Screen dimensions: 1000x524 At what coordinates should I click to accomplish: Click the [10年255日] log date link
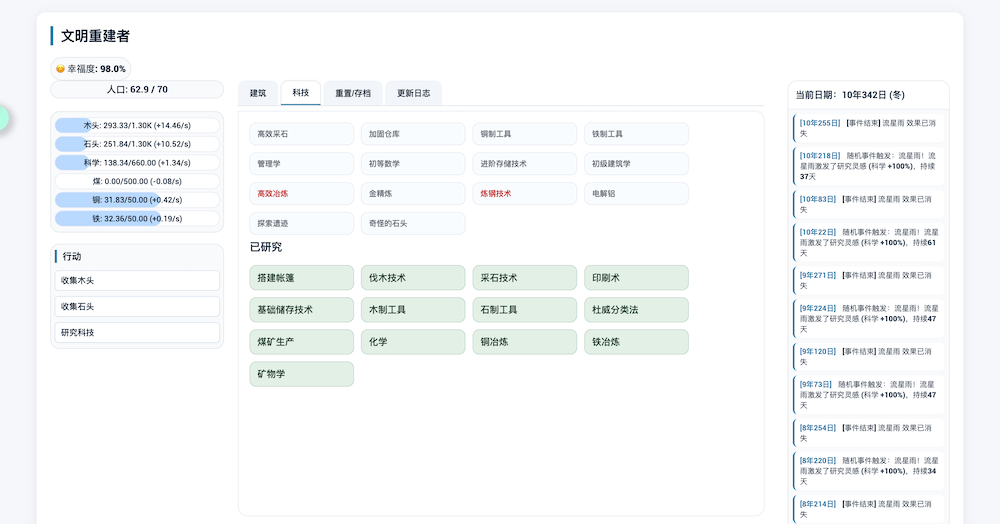tap(820, 123)
